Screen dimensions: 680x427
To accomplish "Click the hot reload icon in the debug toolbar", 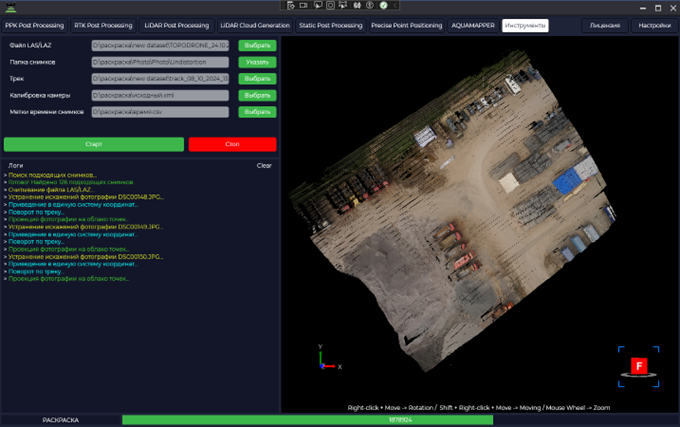I will (357, 5).
